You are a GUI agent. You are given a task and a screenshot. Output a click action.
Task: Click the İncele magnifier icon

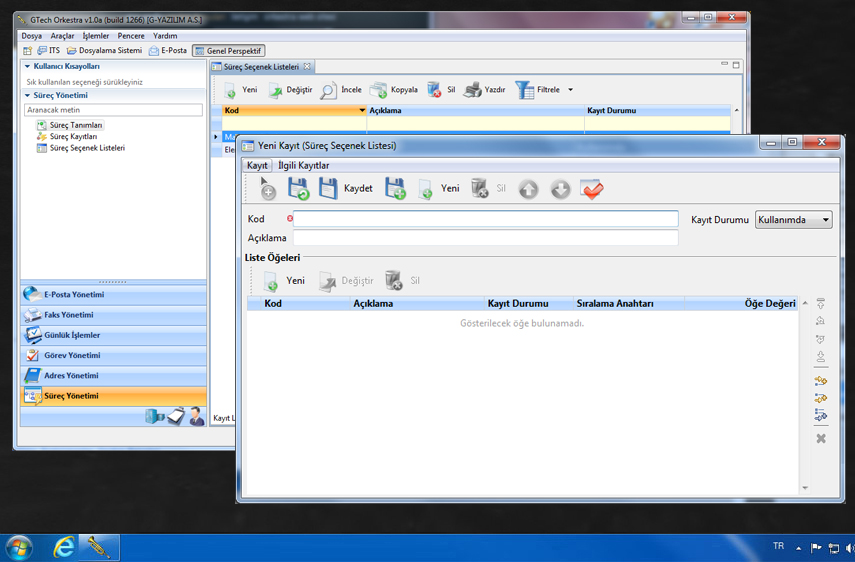[329, 90]
